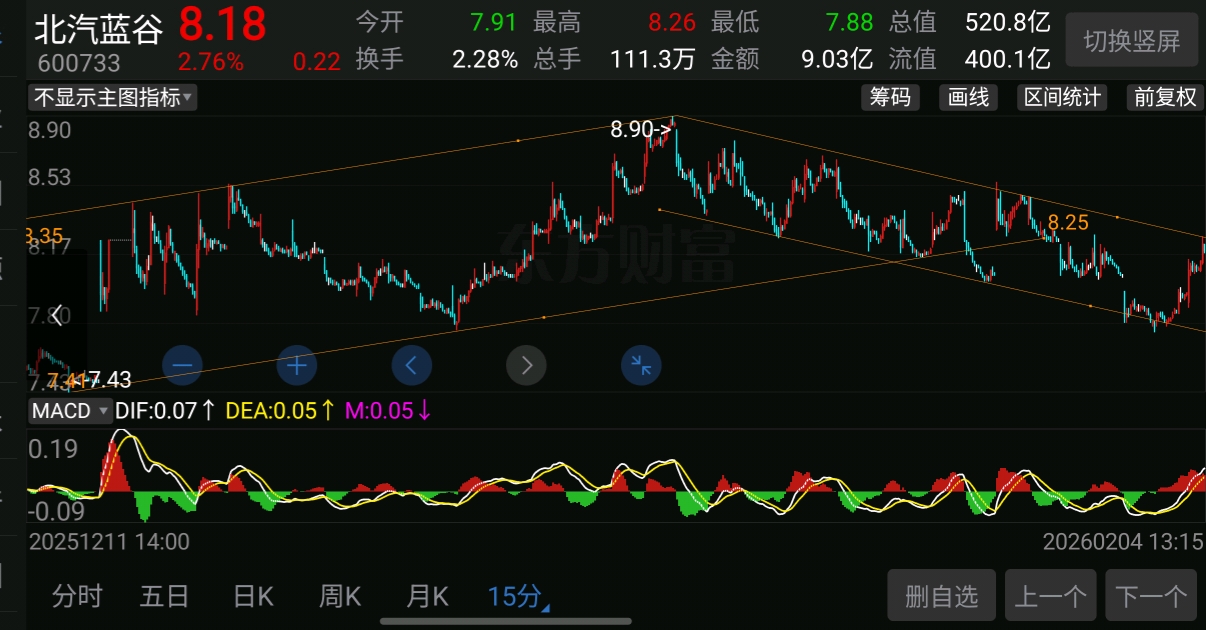
Task: Tap the 8.25 trendline price label
Action: 1068,222
